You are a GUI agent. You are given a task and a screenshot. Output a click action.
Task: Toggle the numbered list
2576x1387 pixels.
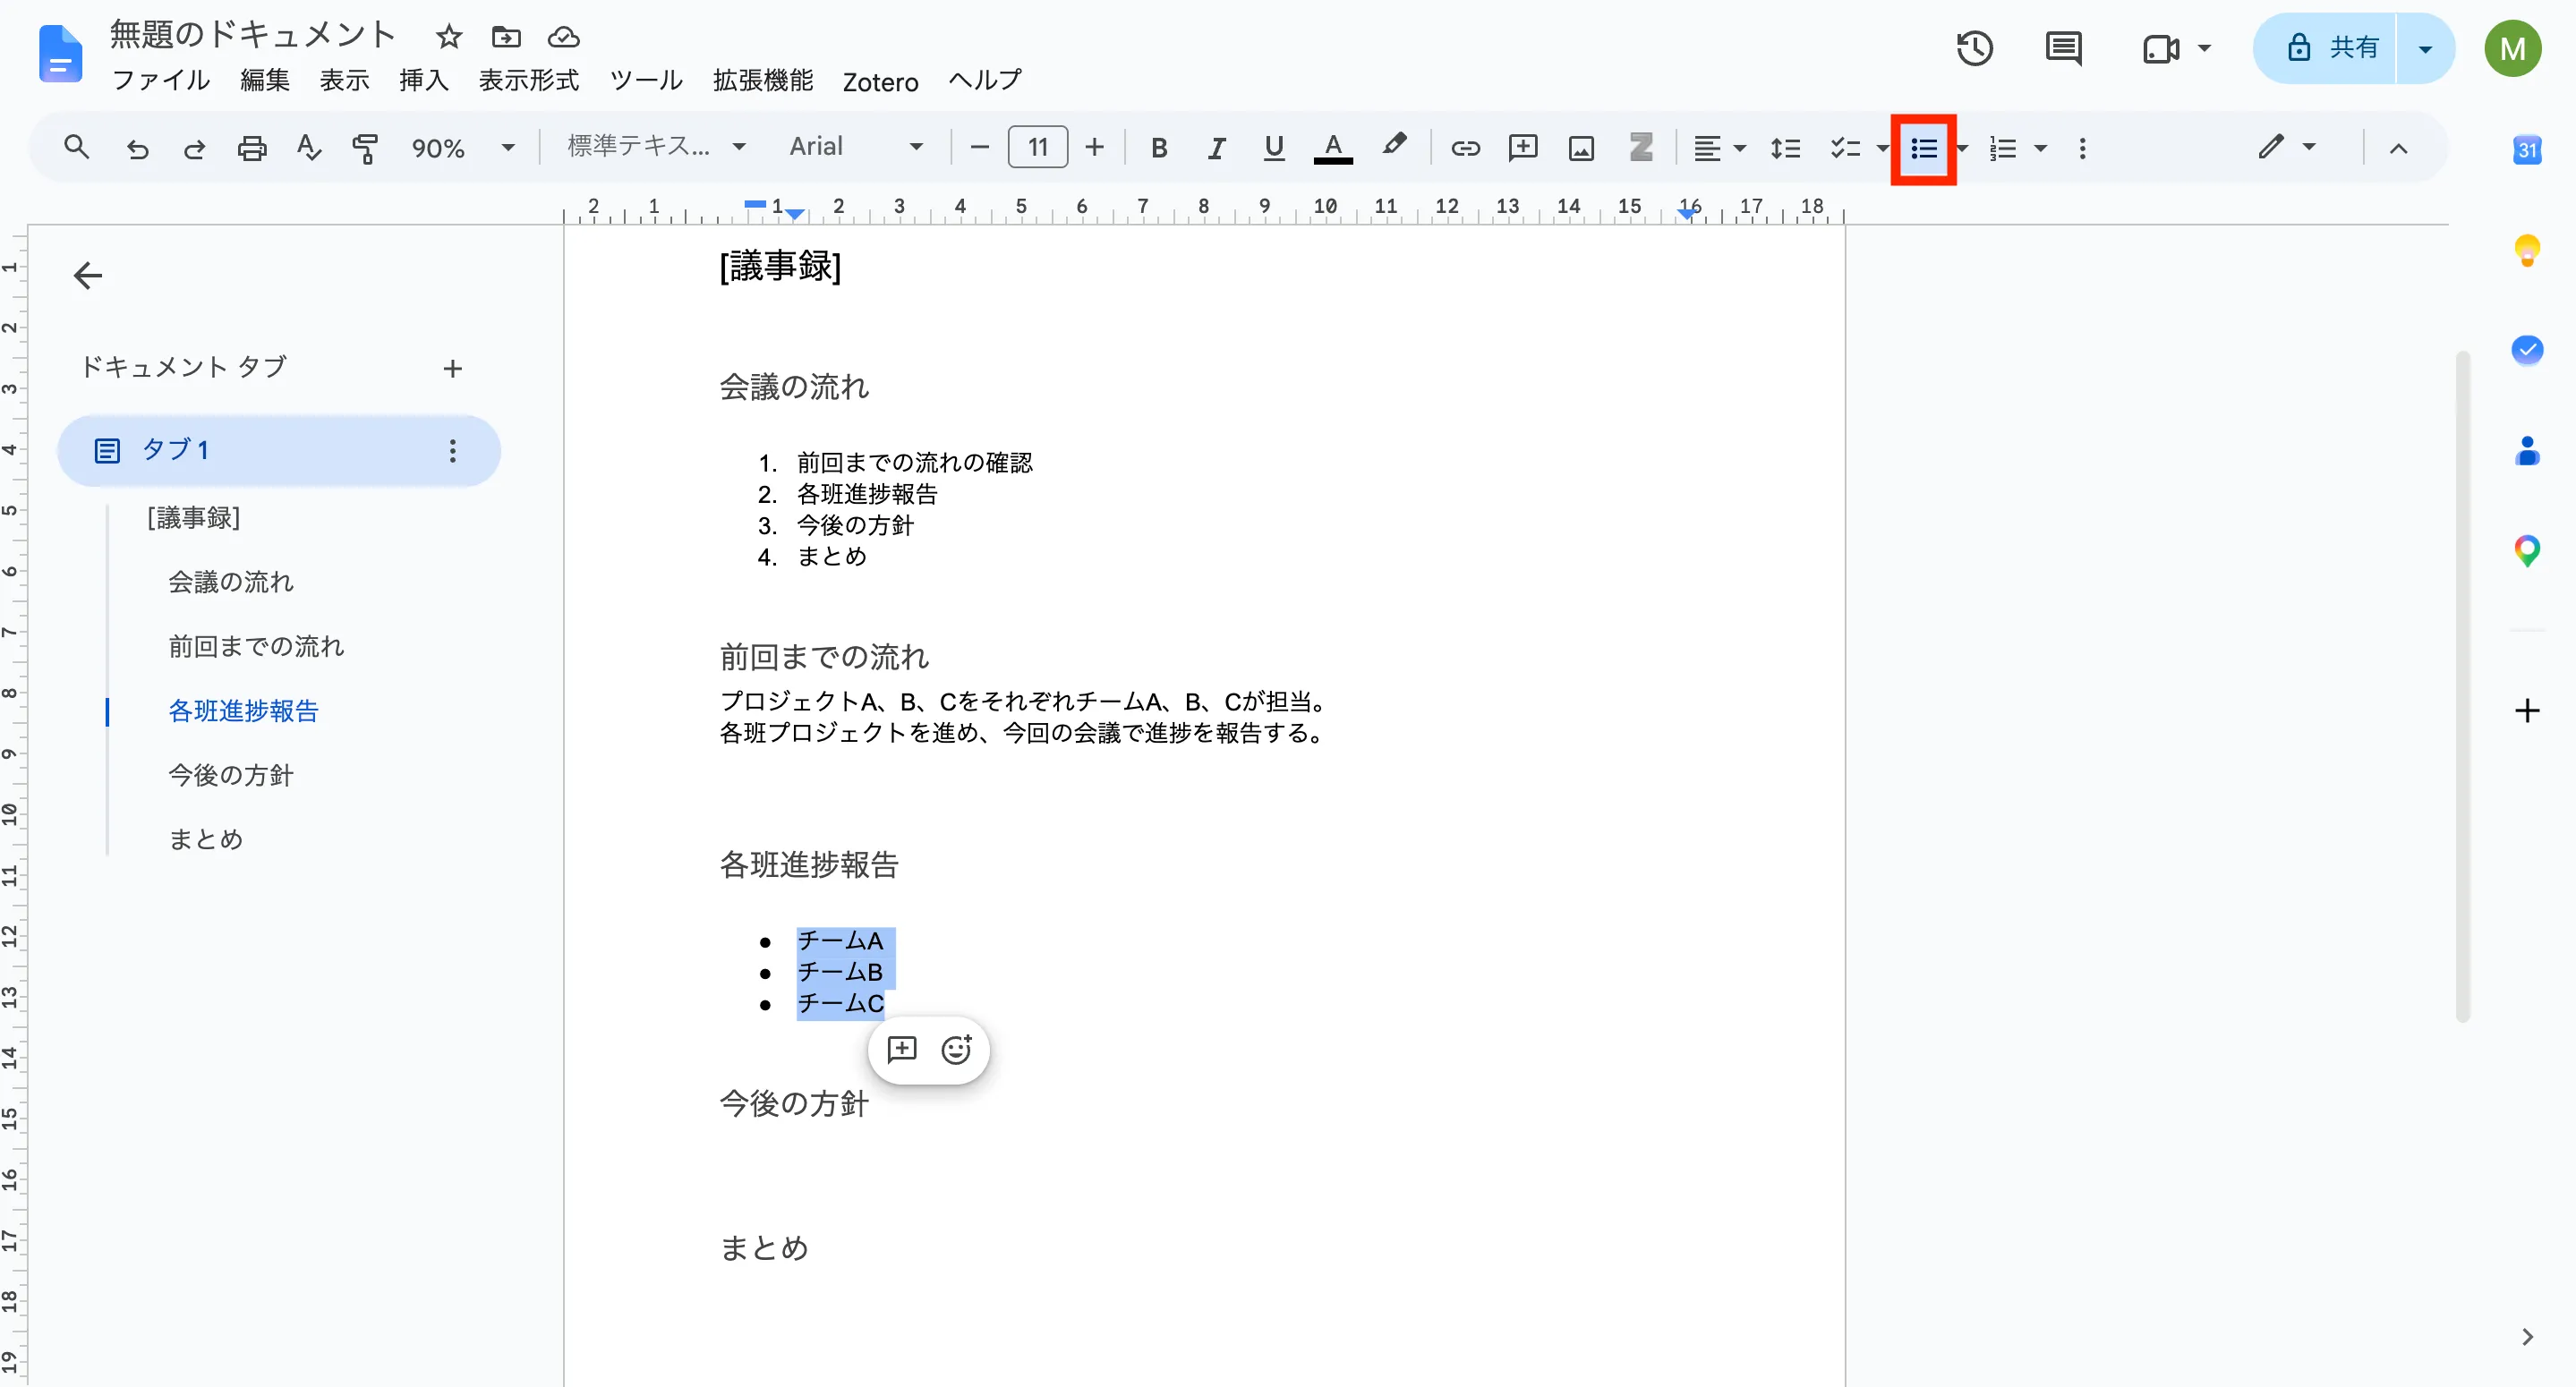(x=2002, y=149)
